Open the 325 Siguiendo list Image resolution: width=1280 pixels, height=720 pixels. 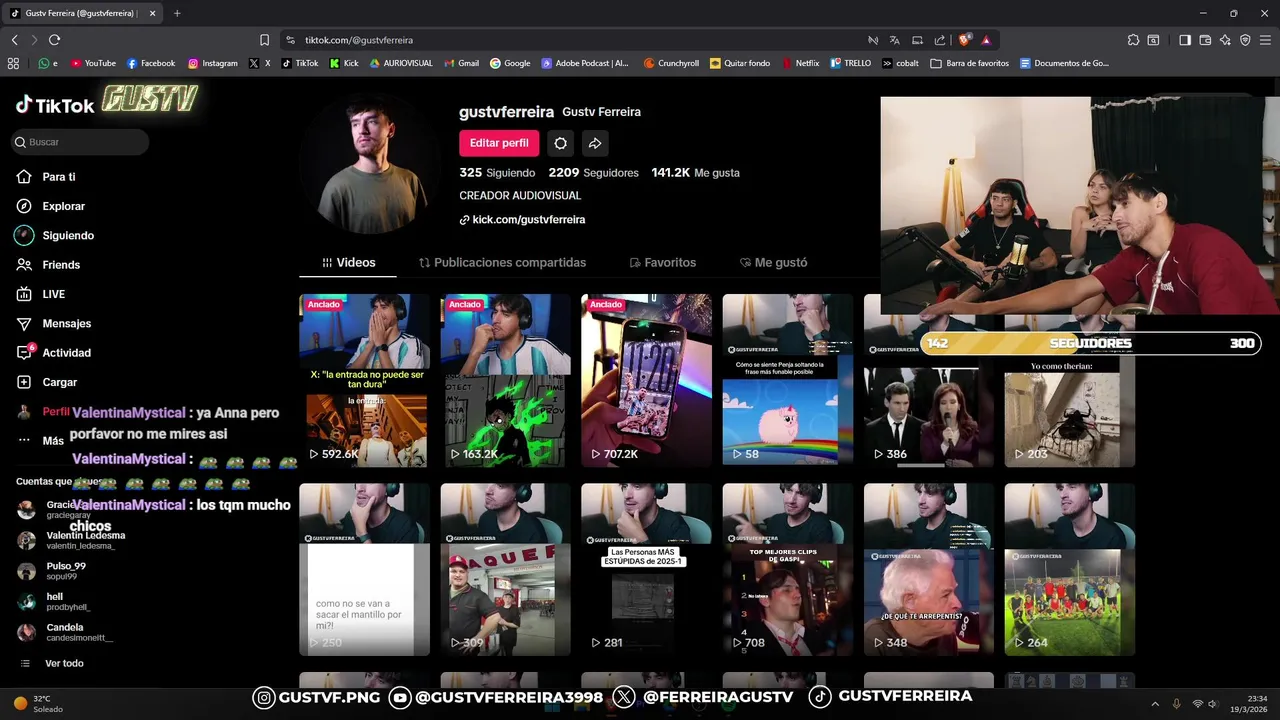coord(497,173)
